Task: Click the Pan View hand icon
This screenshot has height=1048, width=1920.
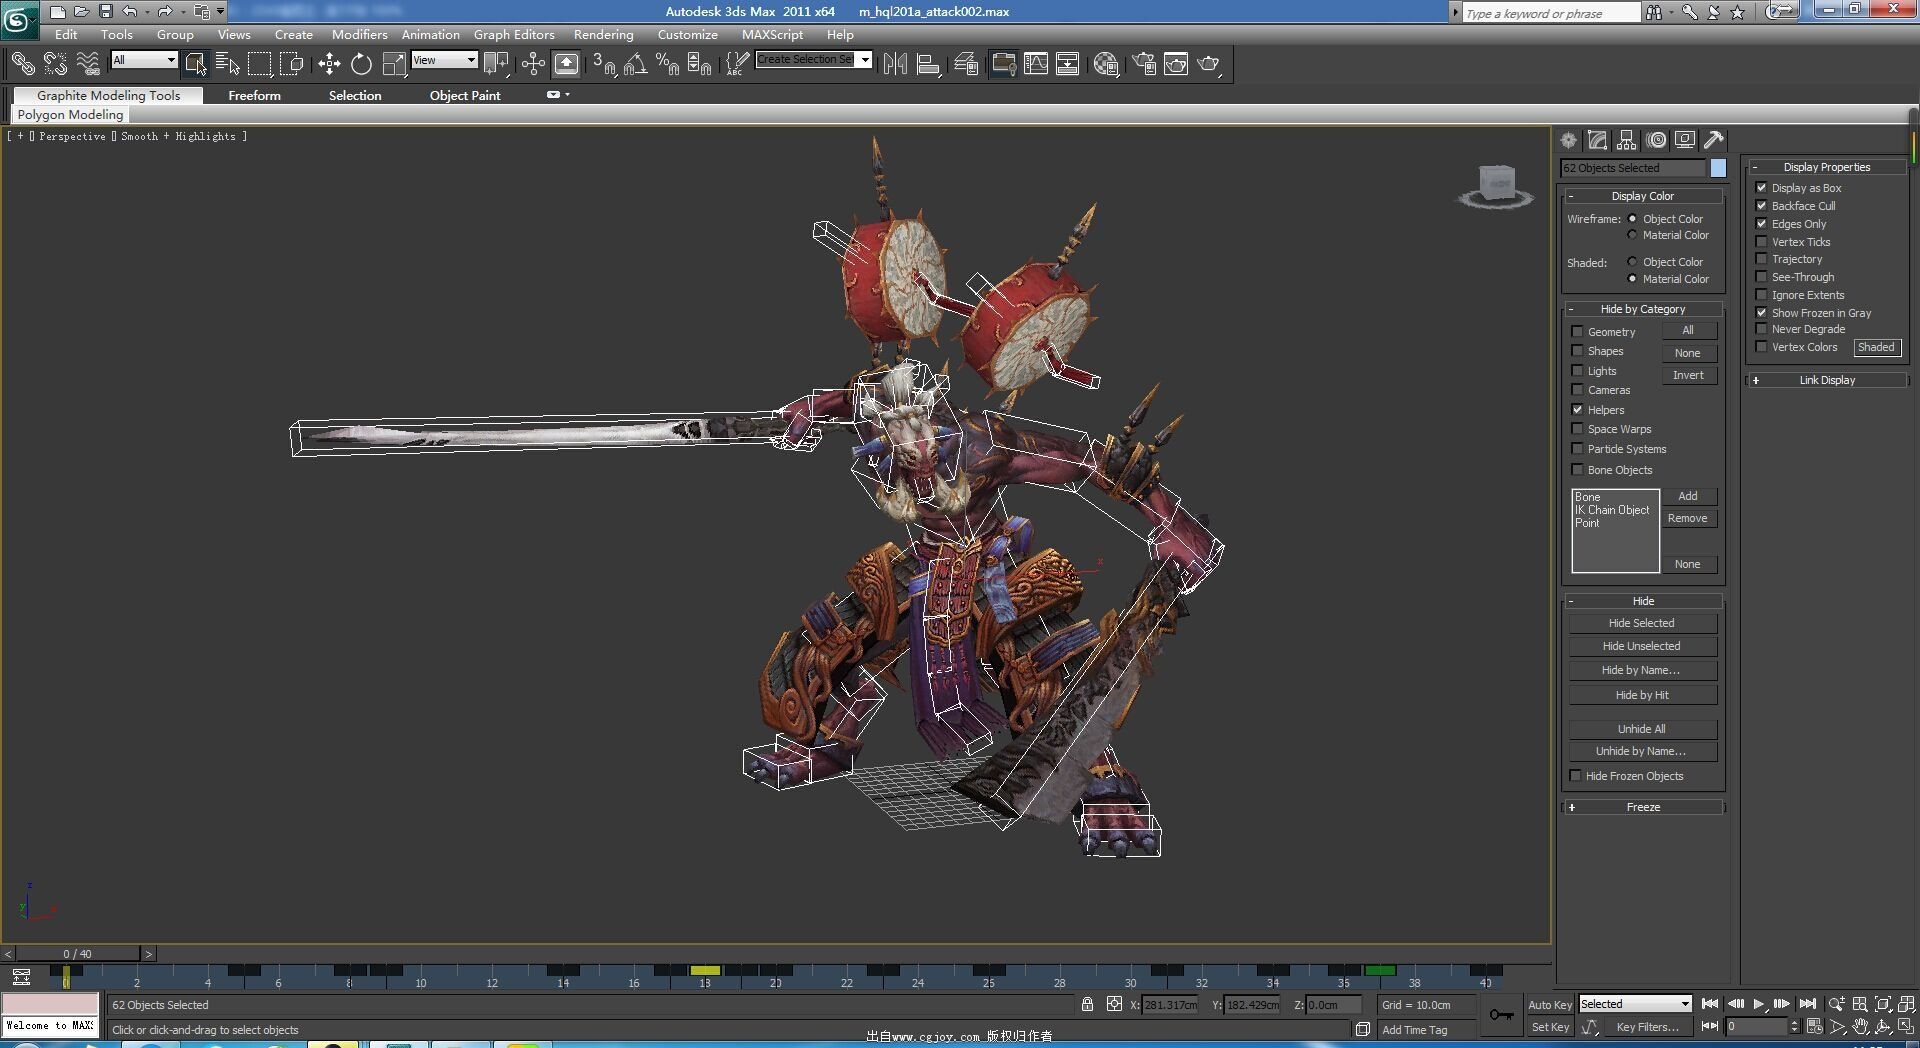Action: click(x=1860, y=1027)
